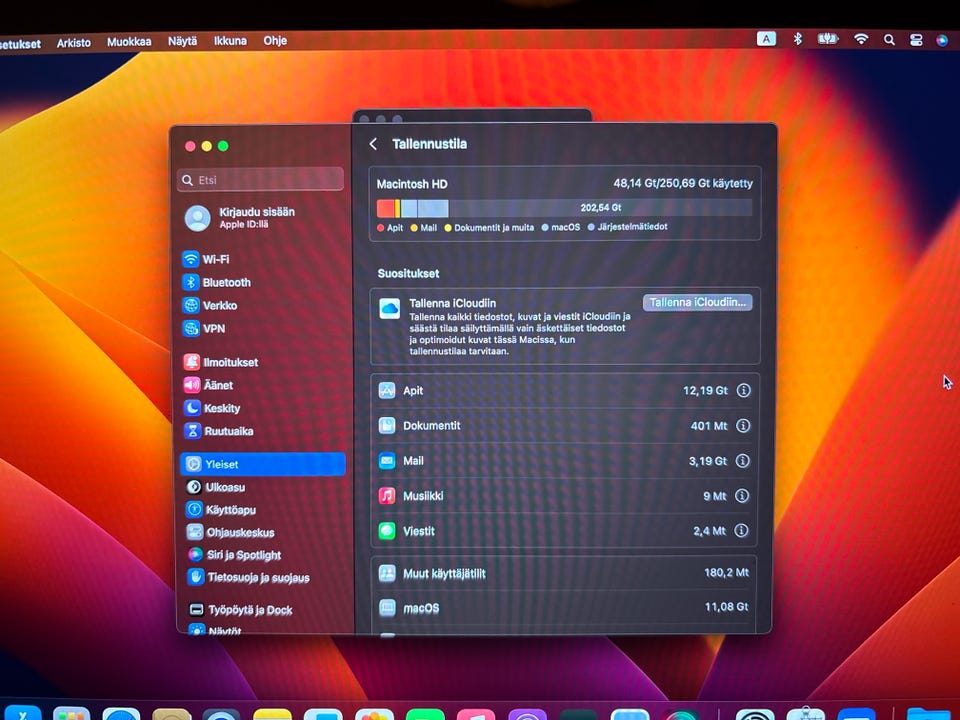This screenshot has height=720, width=960.
Task: Select the macOS storage row
Action: [564, 607]
